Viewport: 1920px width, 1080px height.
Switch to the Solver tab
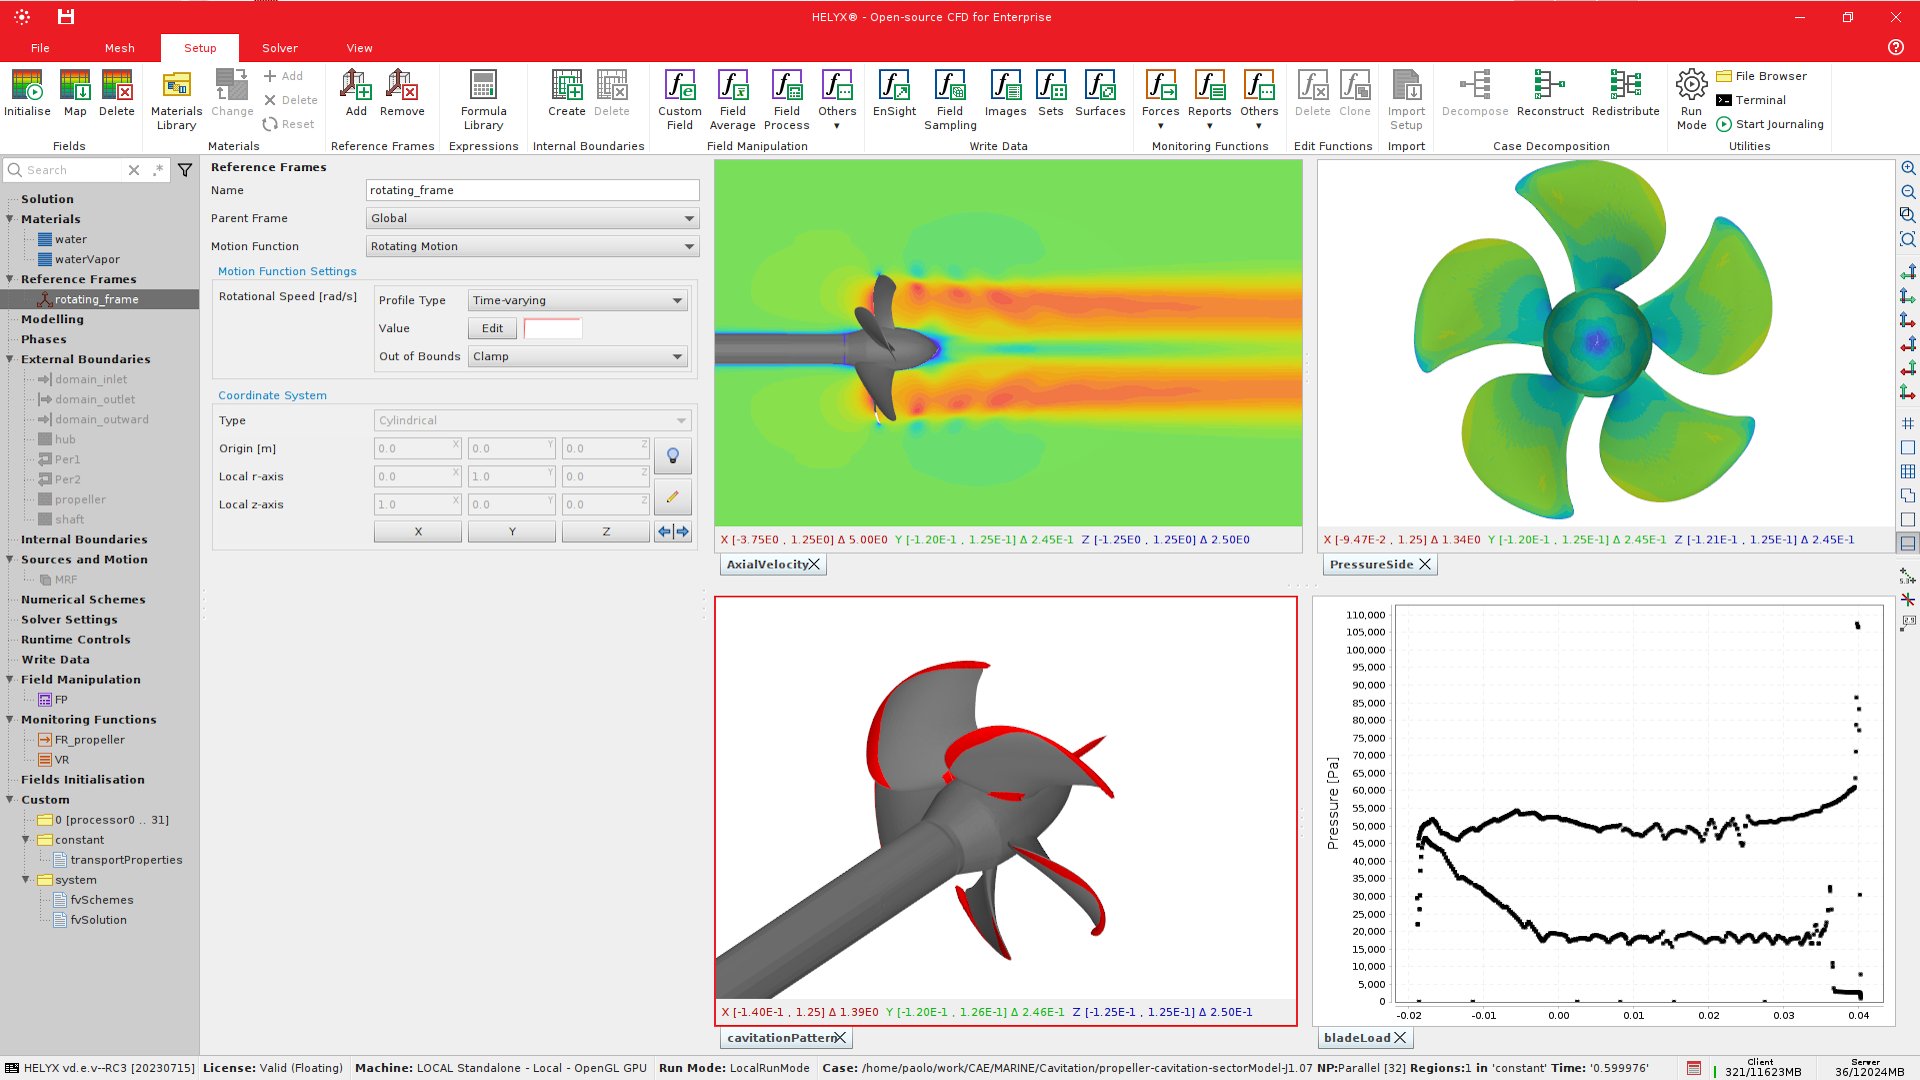280,48
